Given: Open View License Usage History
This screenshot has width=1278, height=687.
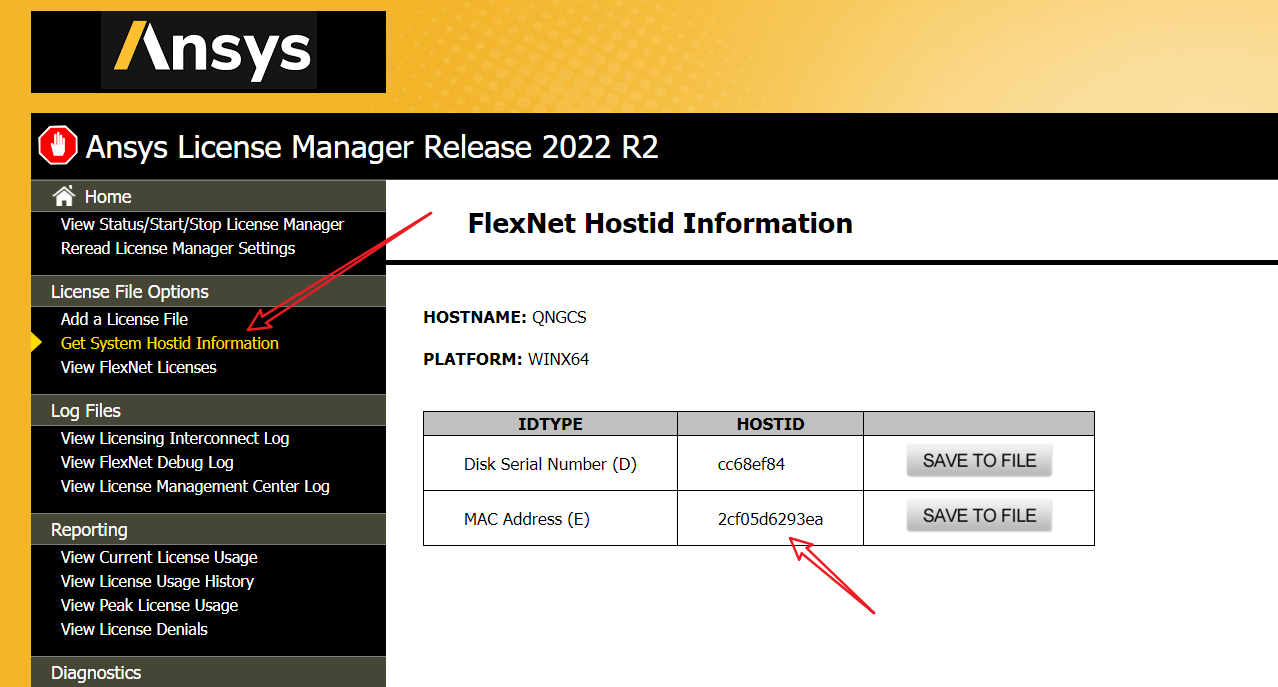Looking at the screenshot, I should [157, 581].
